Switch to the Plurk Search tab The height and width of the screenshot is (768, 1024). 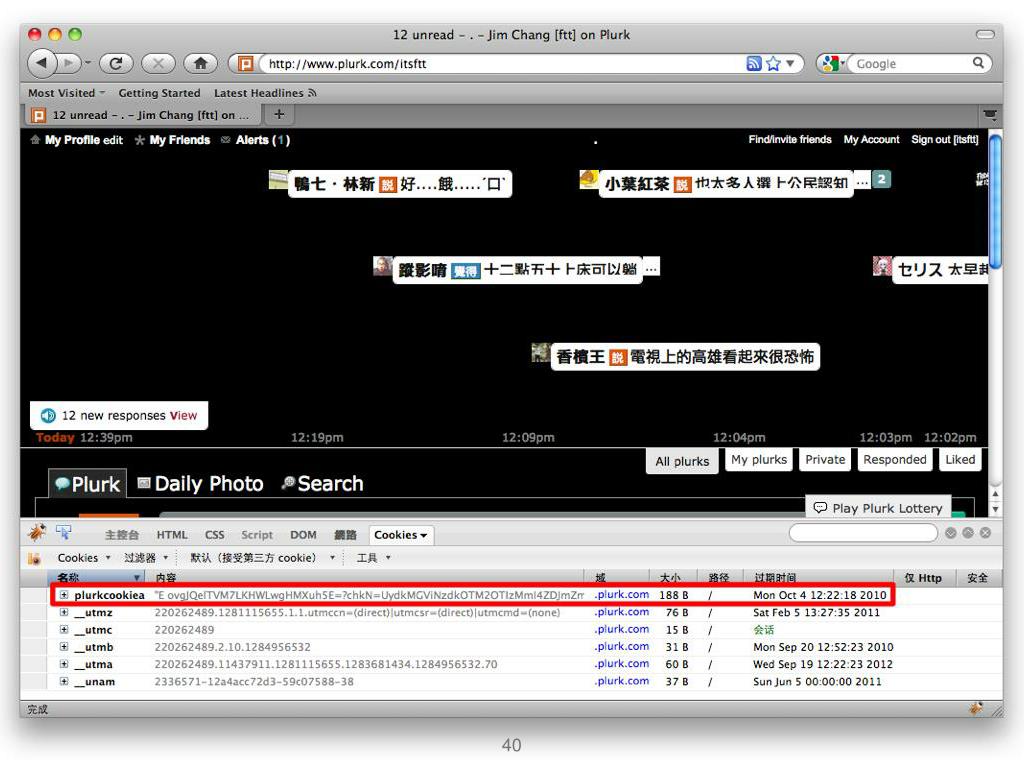click(323, 484)
